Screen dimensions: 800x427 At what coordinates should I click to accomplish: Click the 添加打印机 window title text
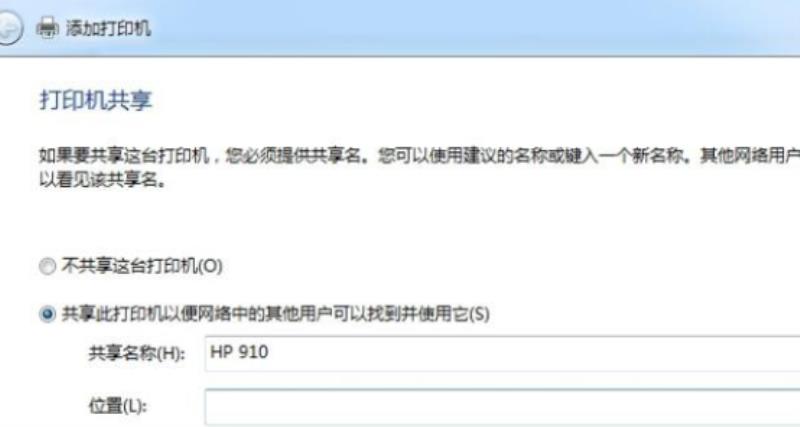coord(108,28)
